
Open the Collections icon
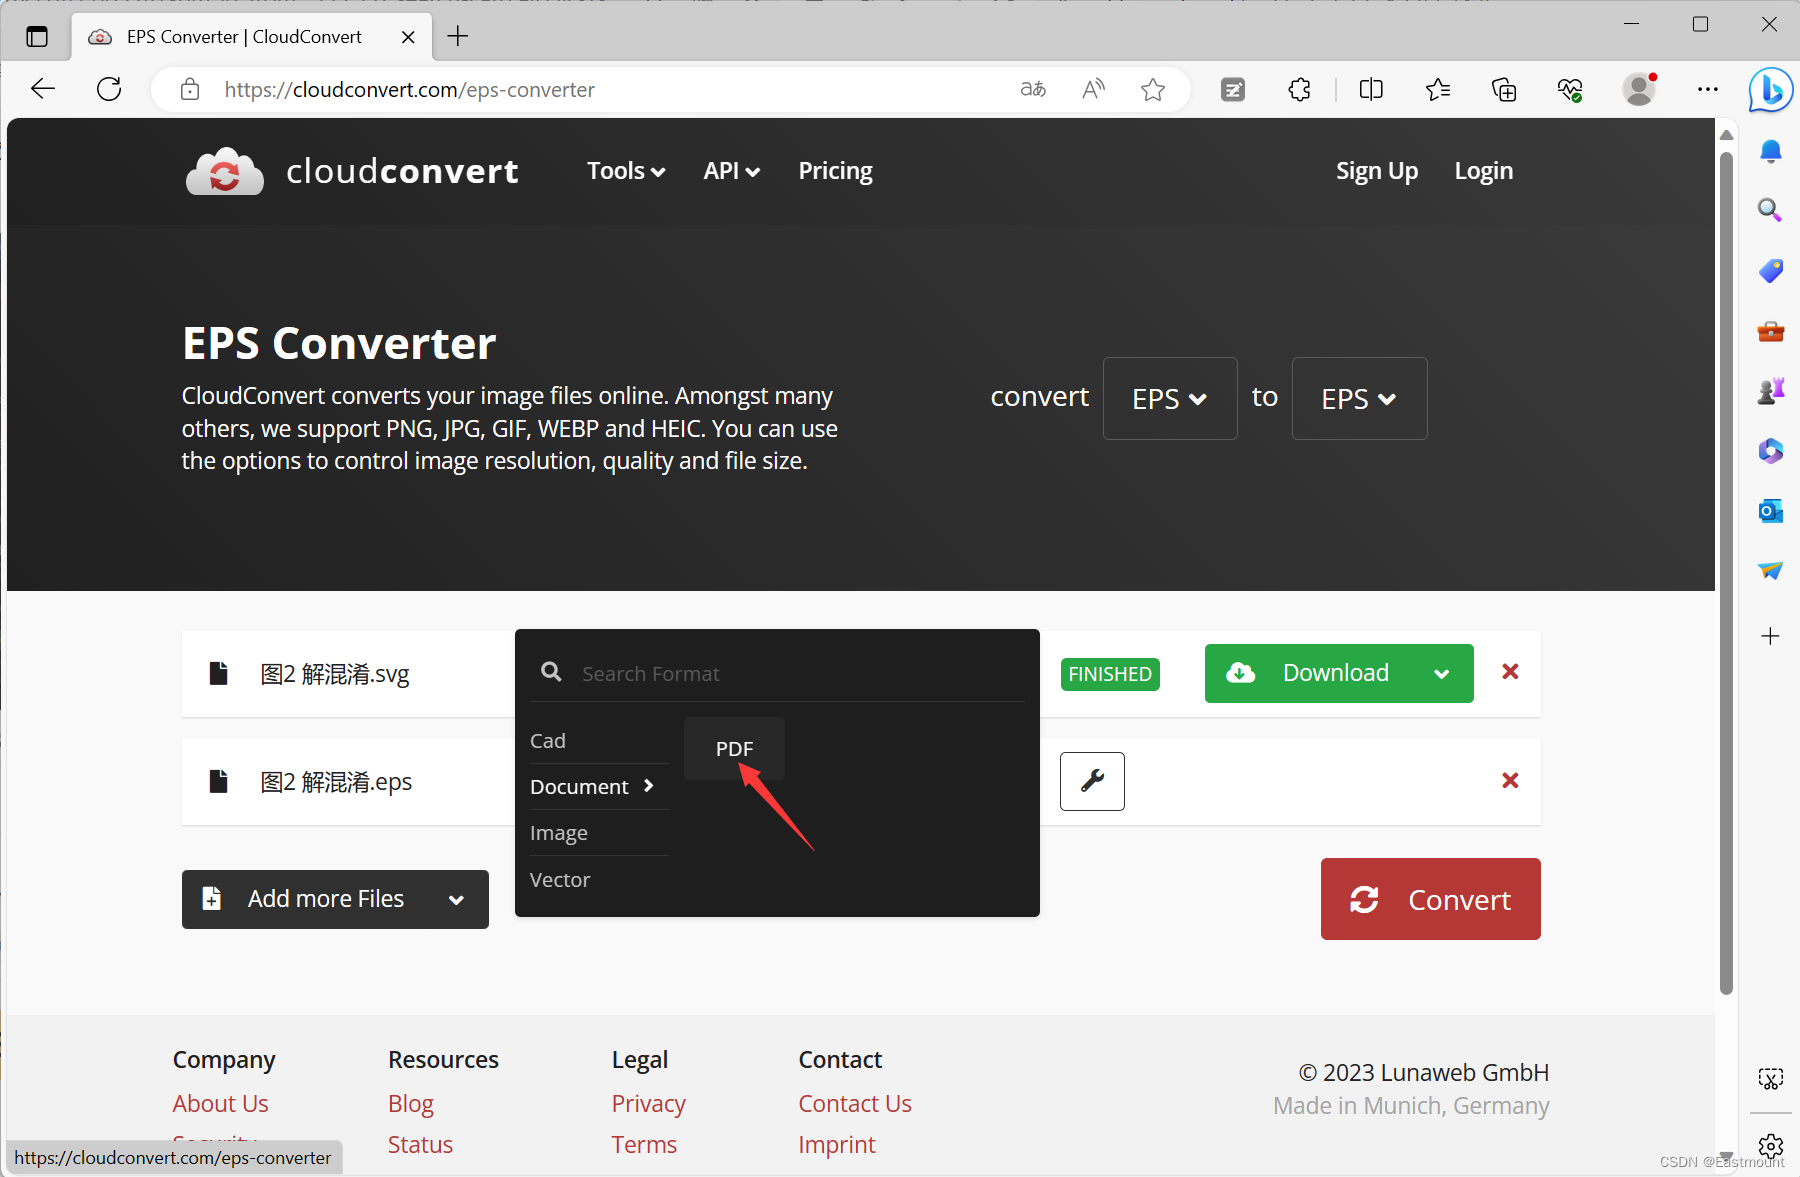click(x=1504, y=90)
